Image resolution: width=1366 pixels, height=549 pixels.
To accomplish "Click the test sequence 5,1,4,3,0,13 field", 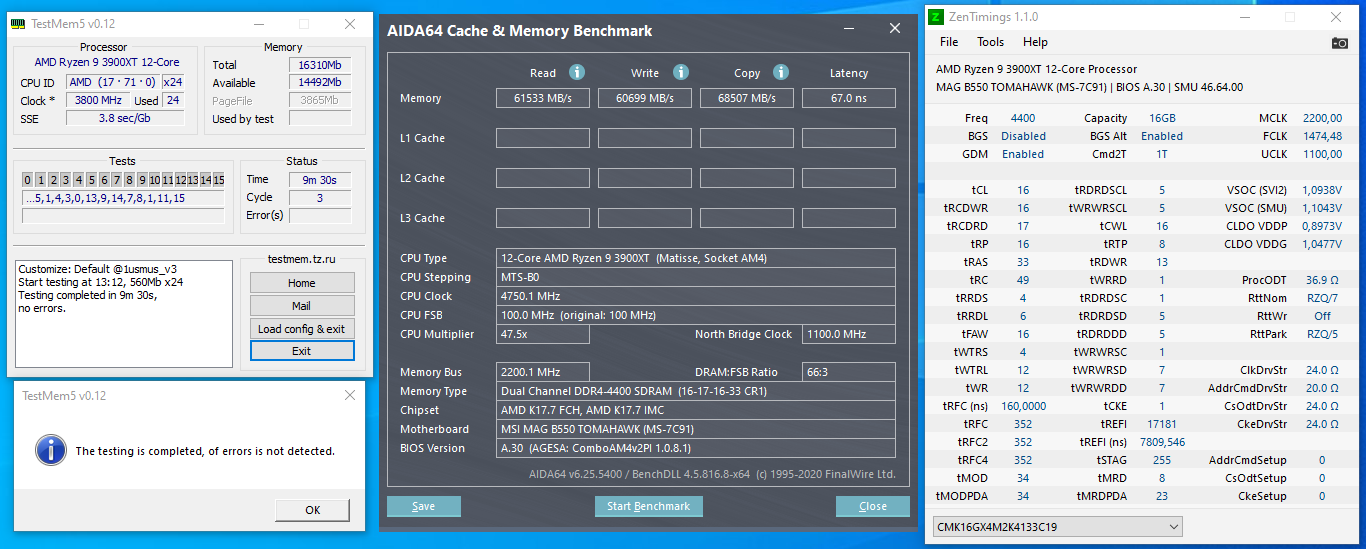I will 122,198.
